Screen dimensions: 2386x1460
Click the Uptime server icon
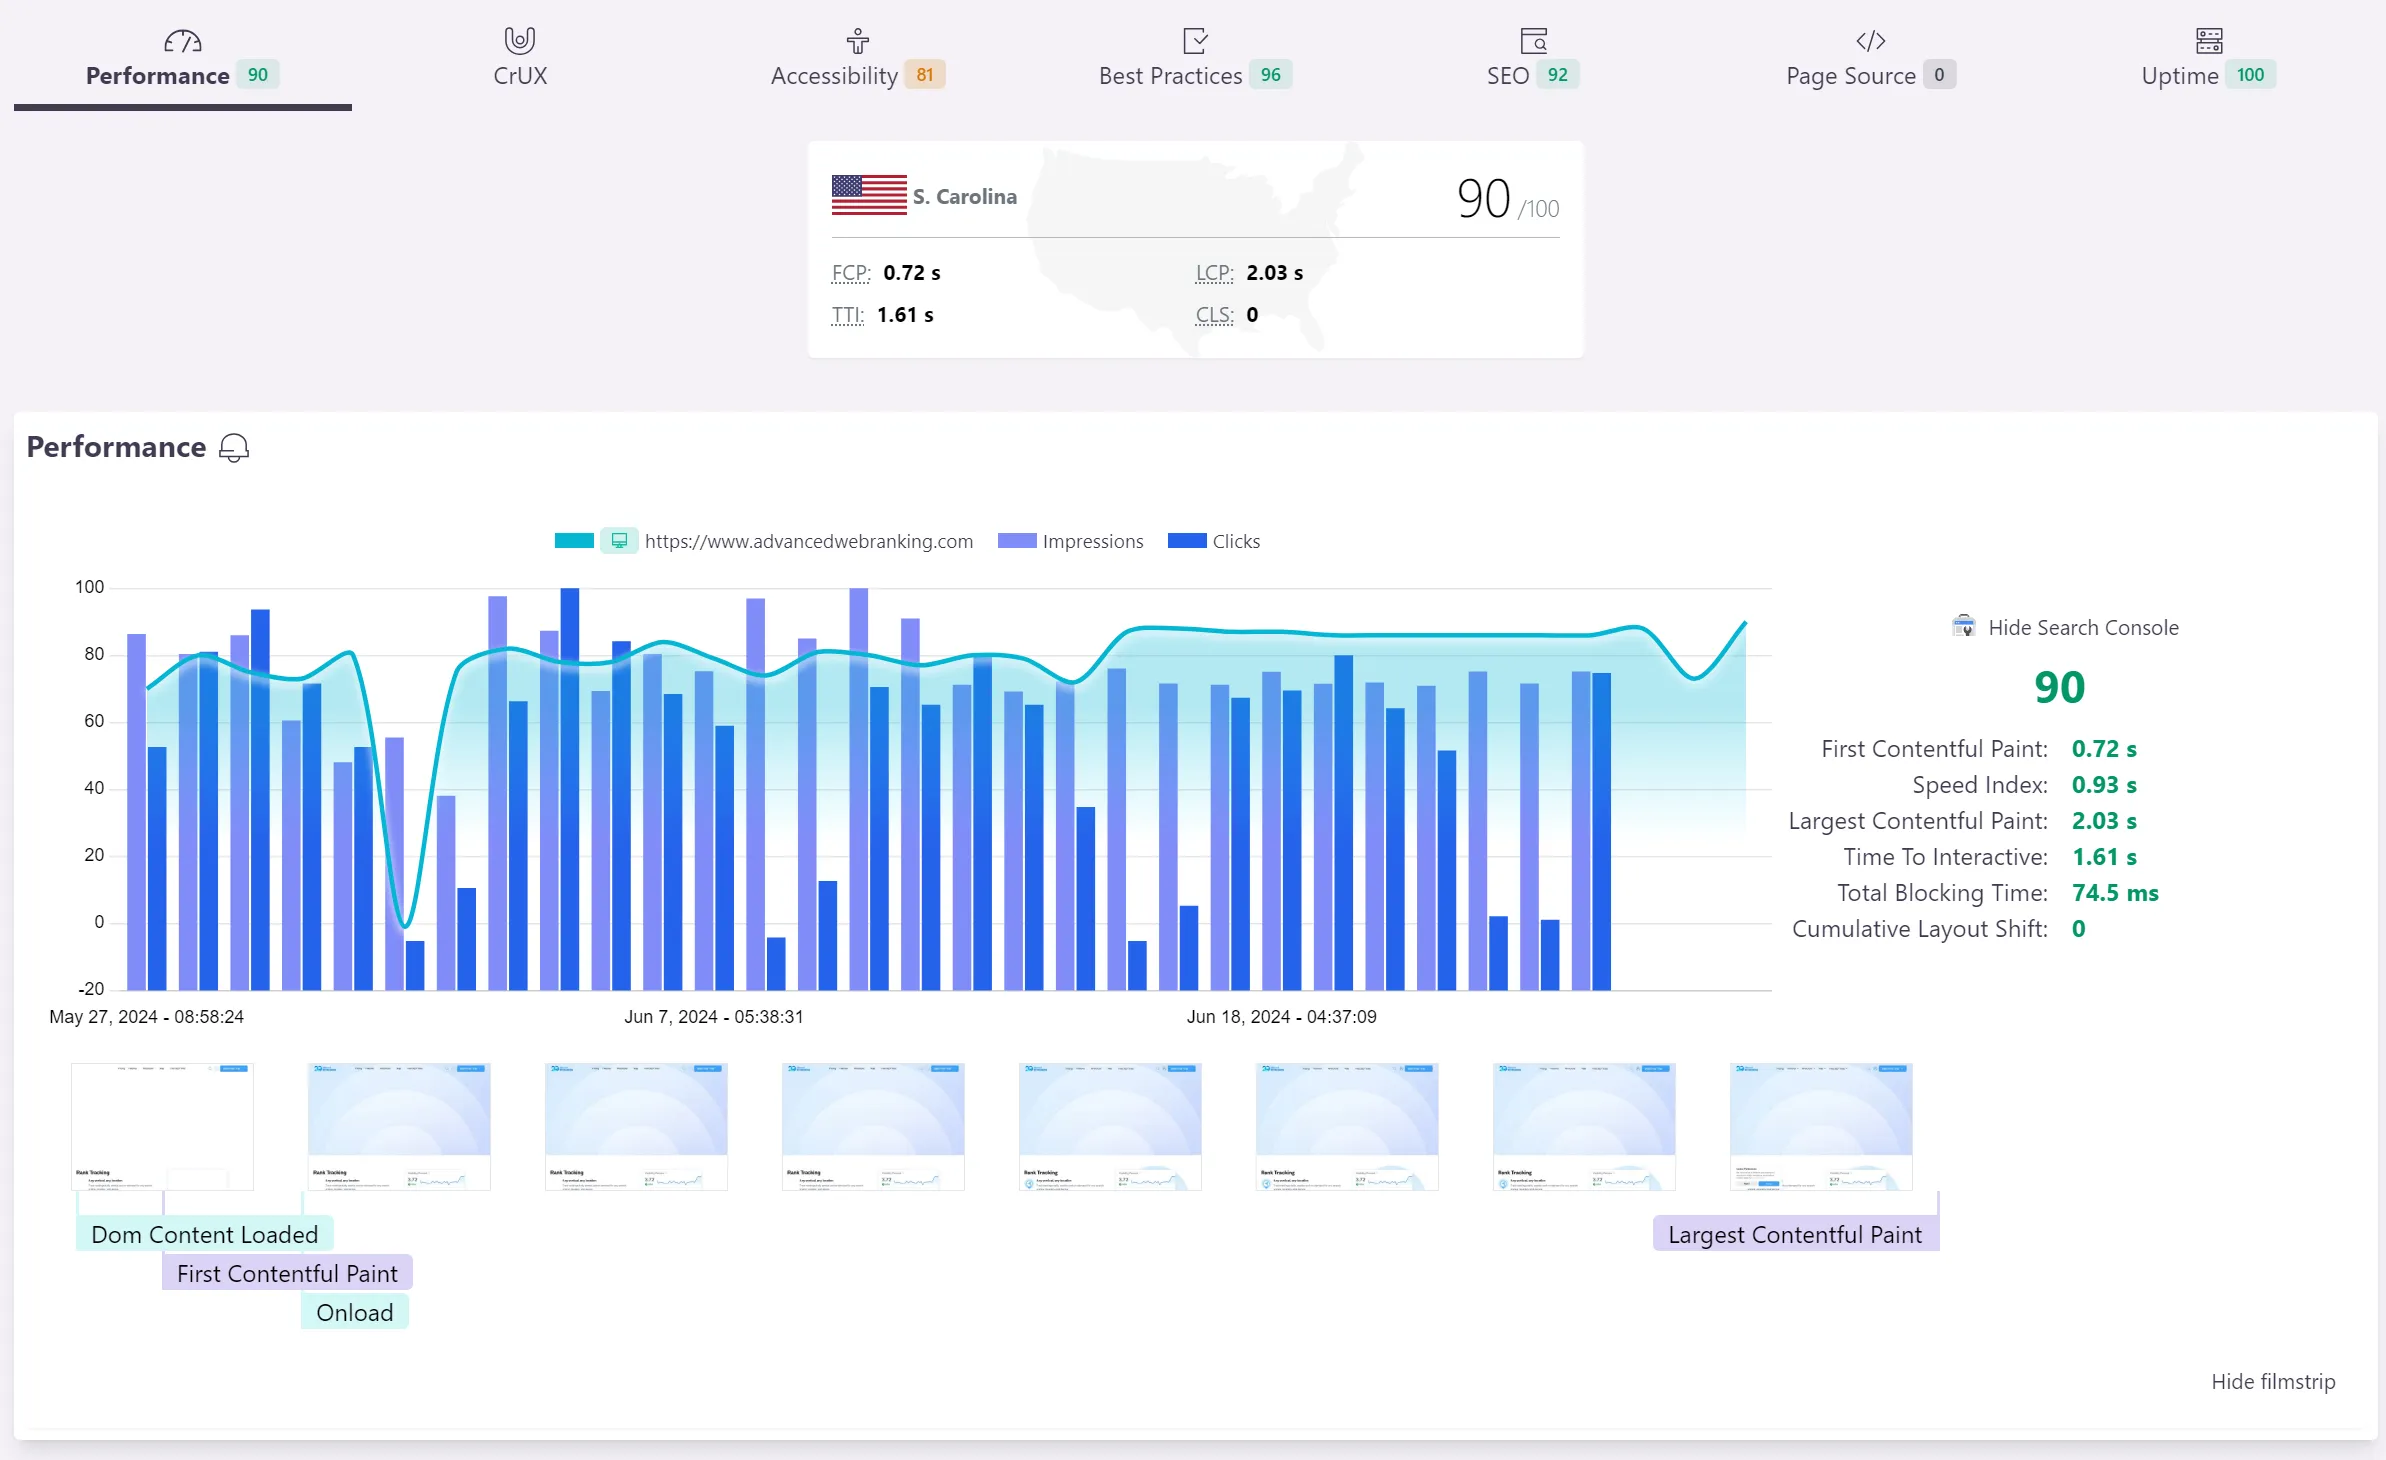[x=2208, y=41]
